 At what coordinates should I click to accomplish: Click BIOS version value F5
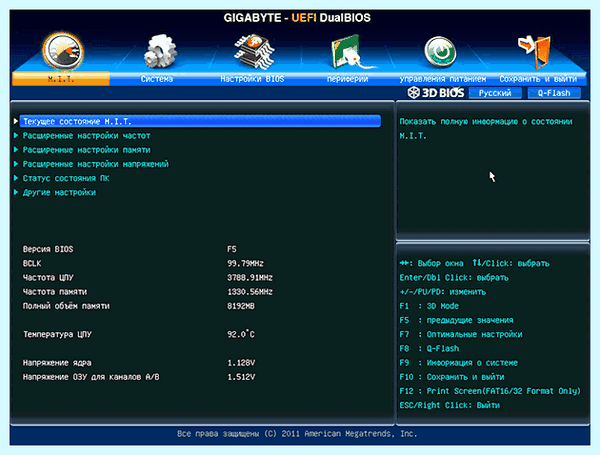click(x=232, y=249)
